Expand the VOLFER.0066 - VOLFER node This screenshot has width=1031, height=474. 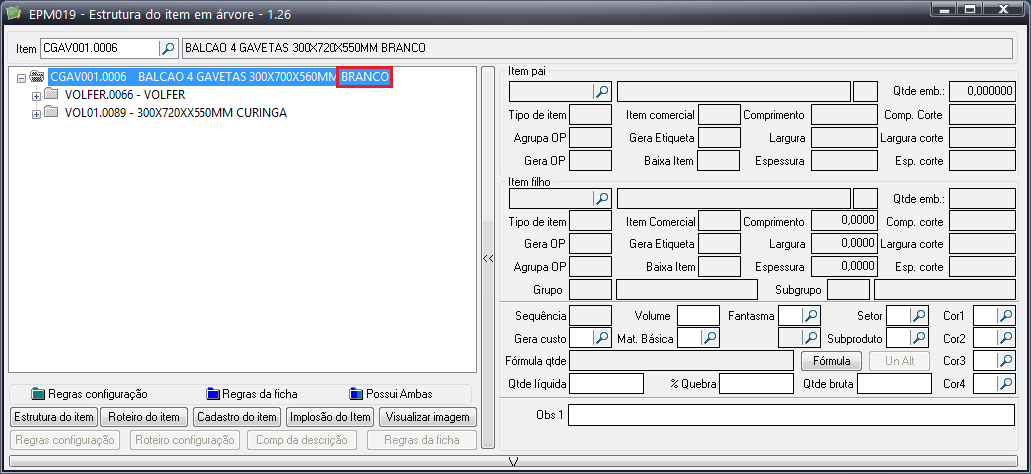(37, 95)
